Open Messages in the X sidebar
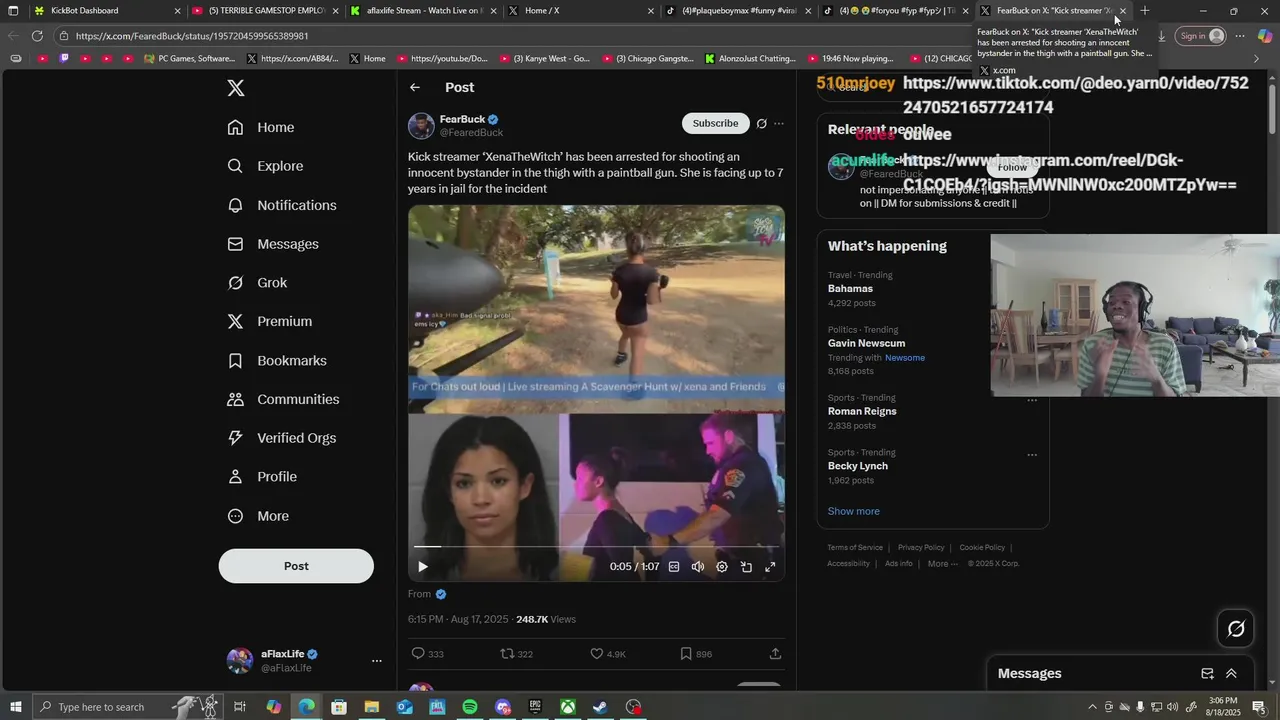 tap(273, 244)
